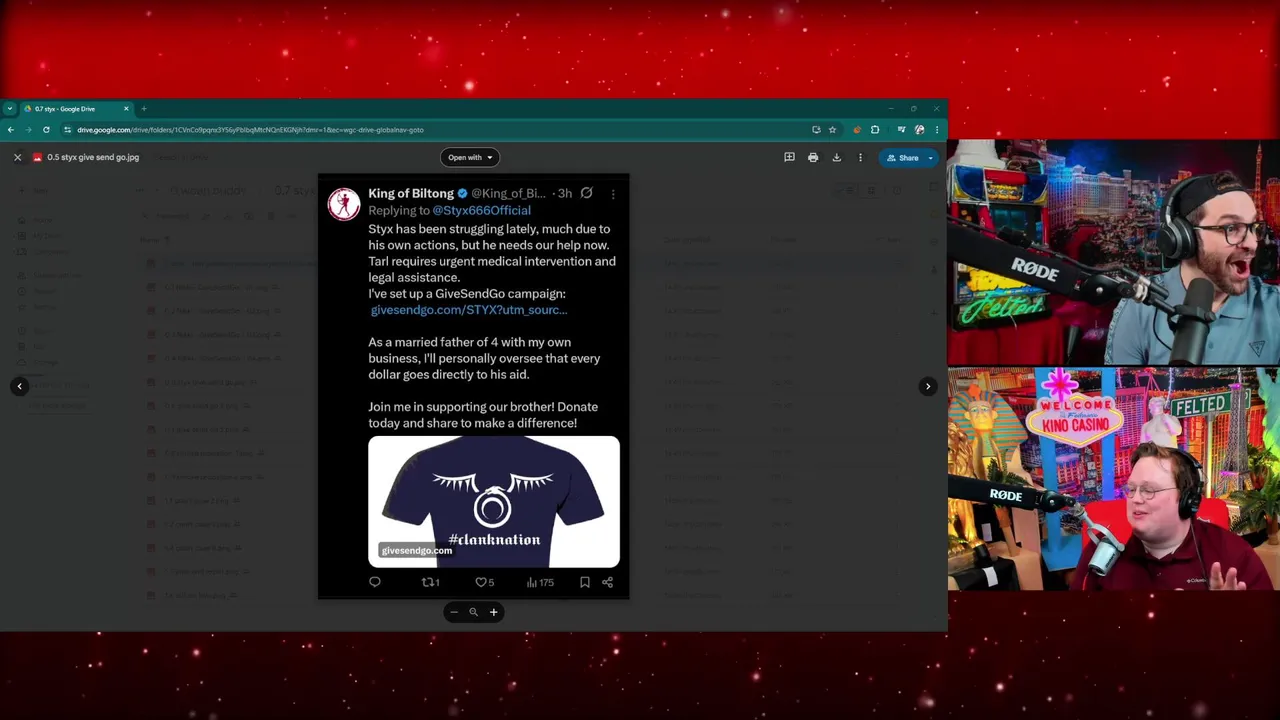Click the '@Styx666Official' mention in the tweet
The height and width of the screenshot is (720, 1280).
coord(481,210)
